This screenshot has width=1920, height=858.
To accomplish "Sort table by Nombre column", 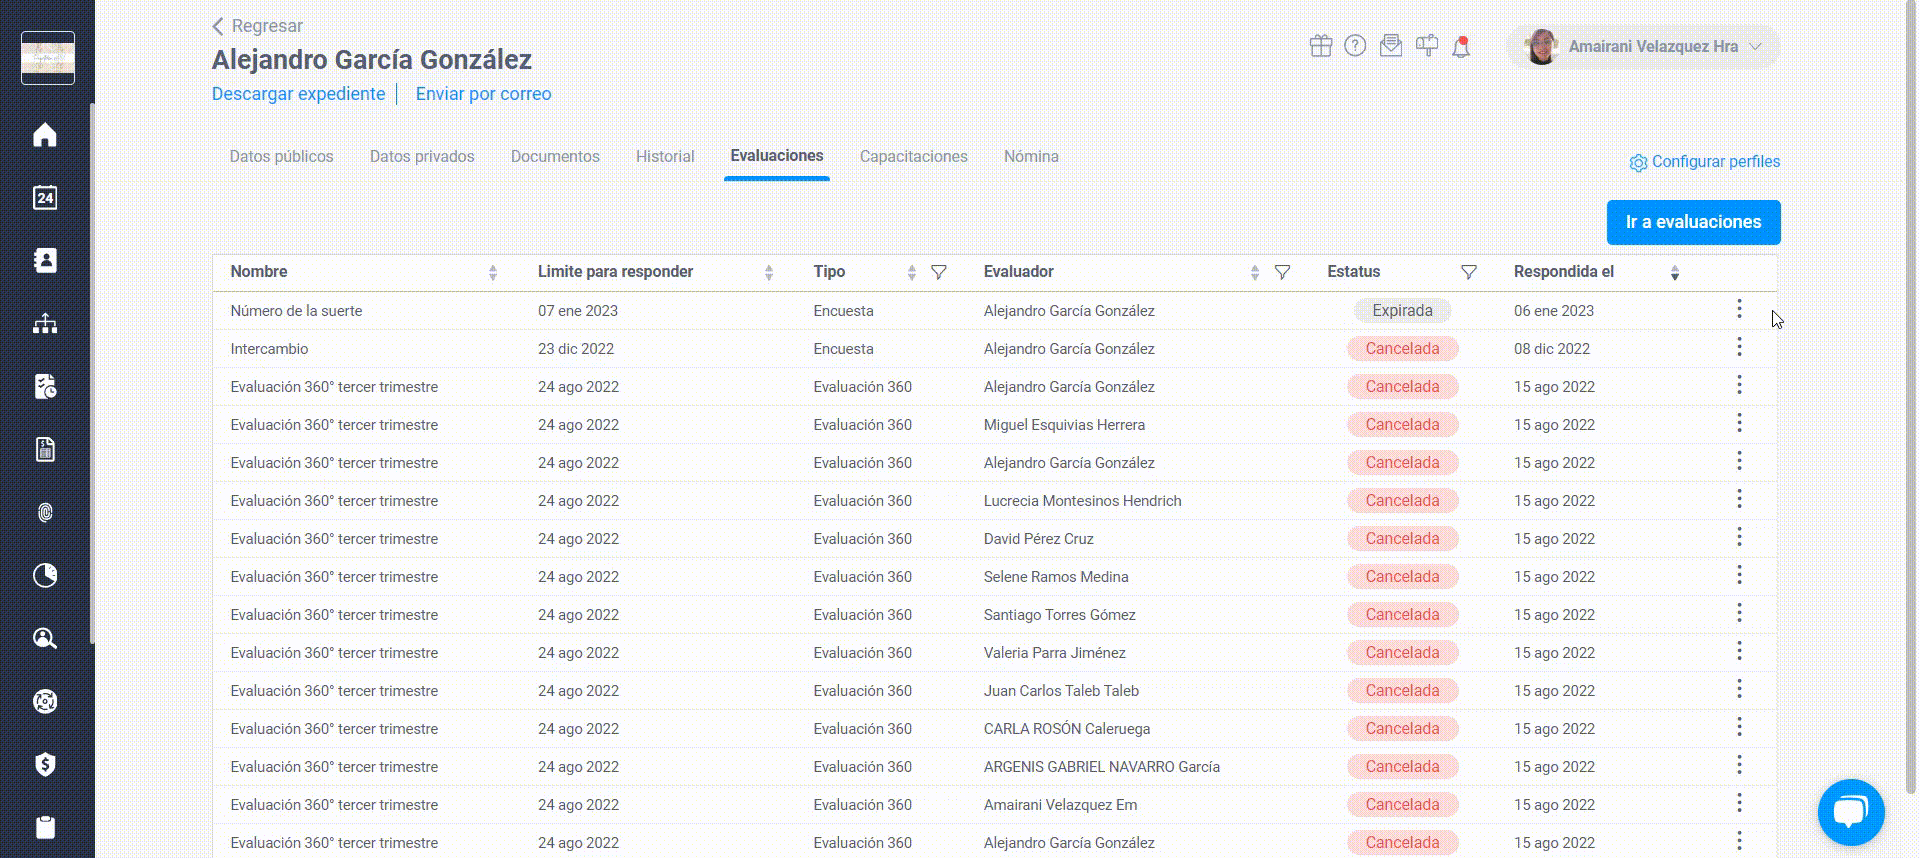I will [493, 273].
